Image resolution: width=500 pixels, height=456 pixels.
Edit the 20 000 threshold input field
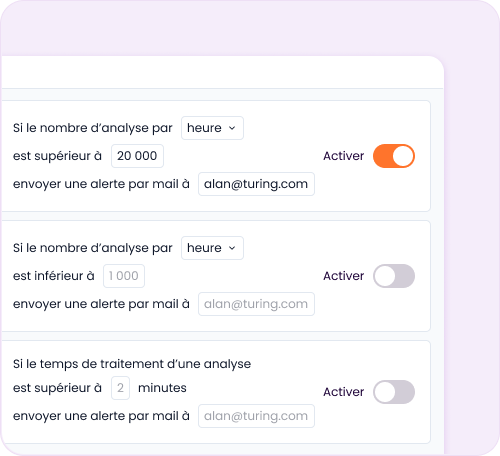click(x=137, y=156)
